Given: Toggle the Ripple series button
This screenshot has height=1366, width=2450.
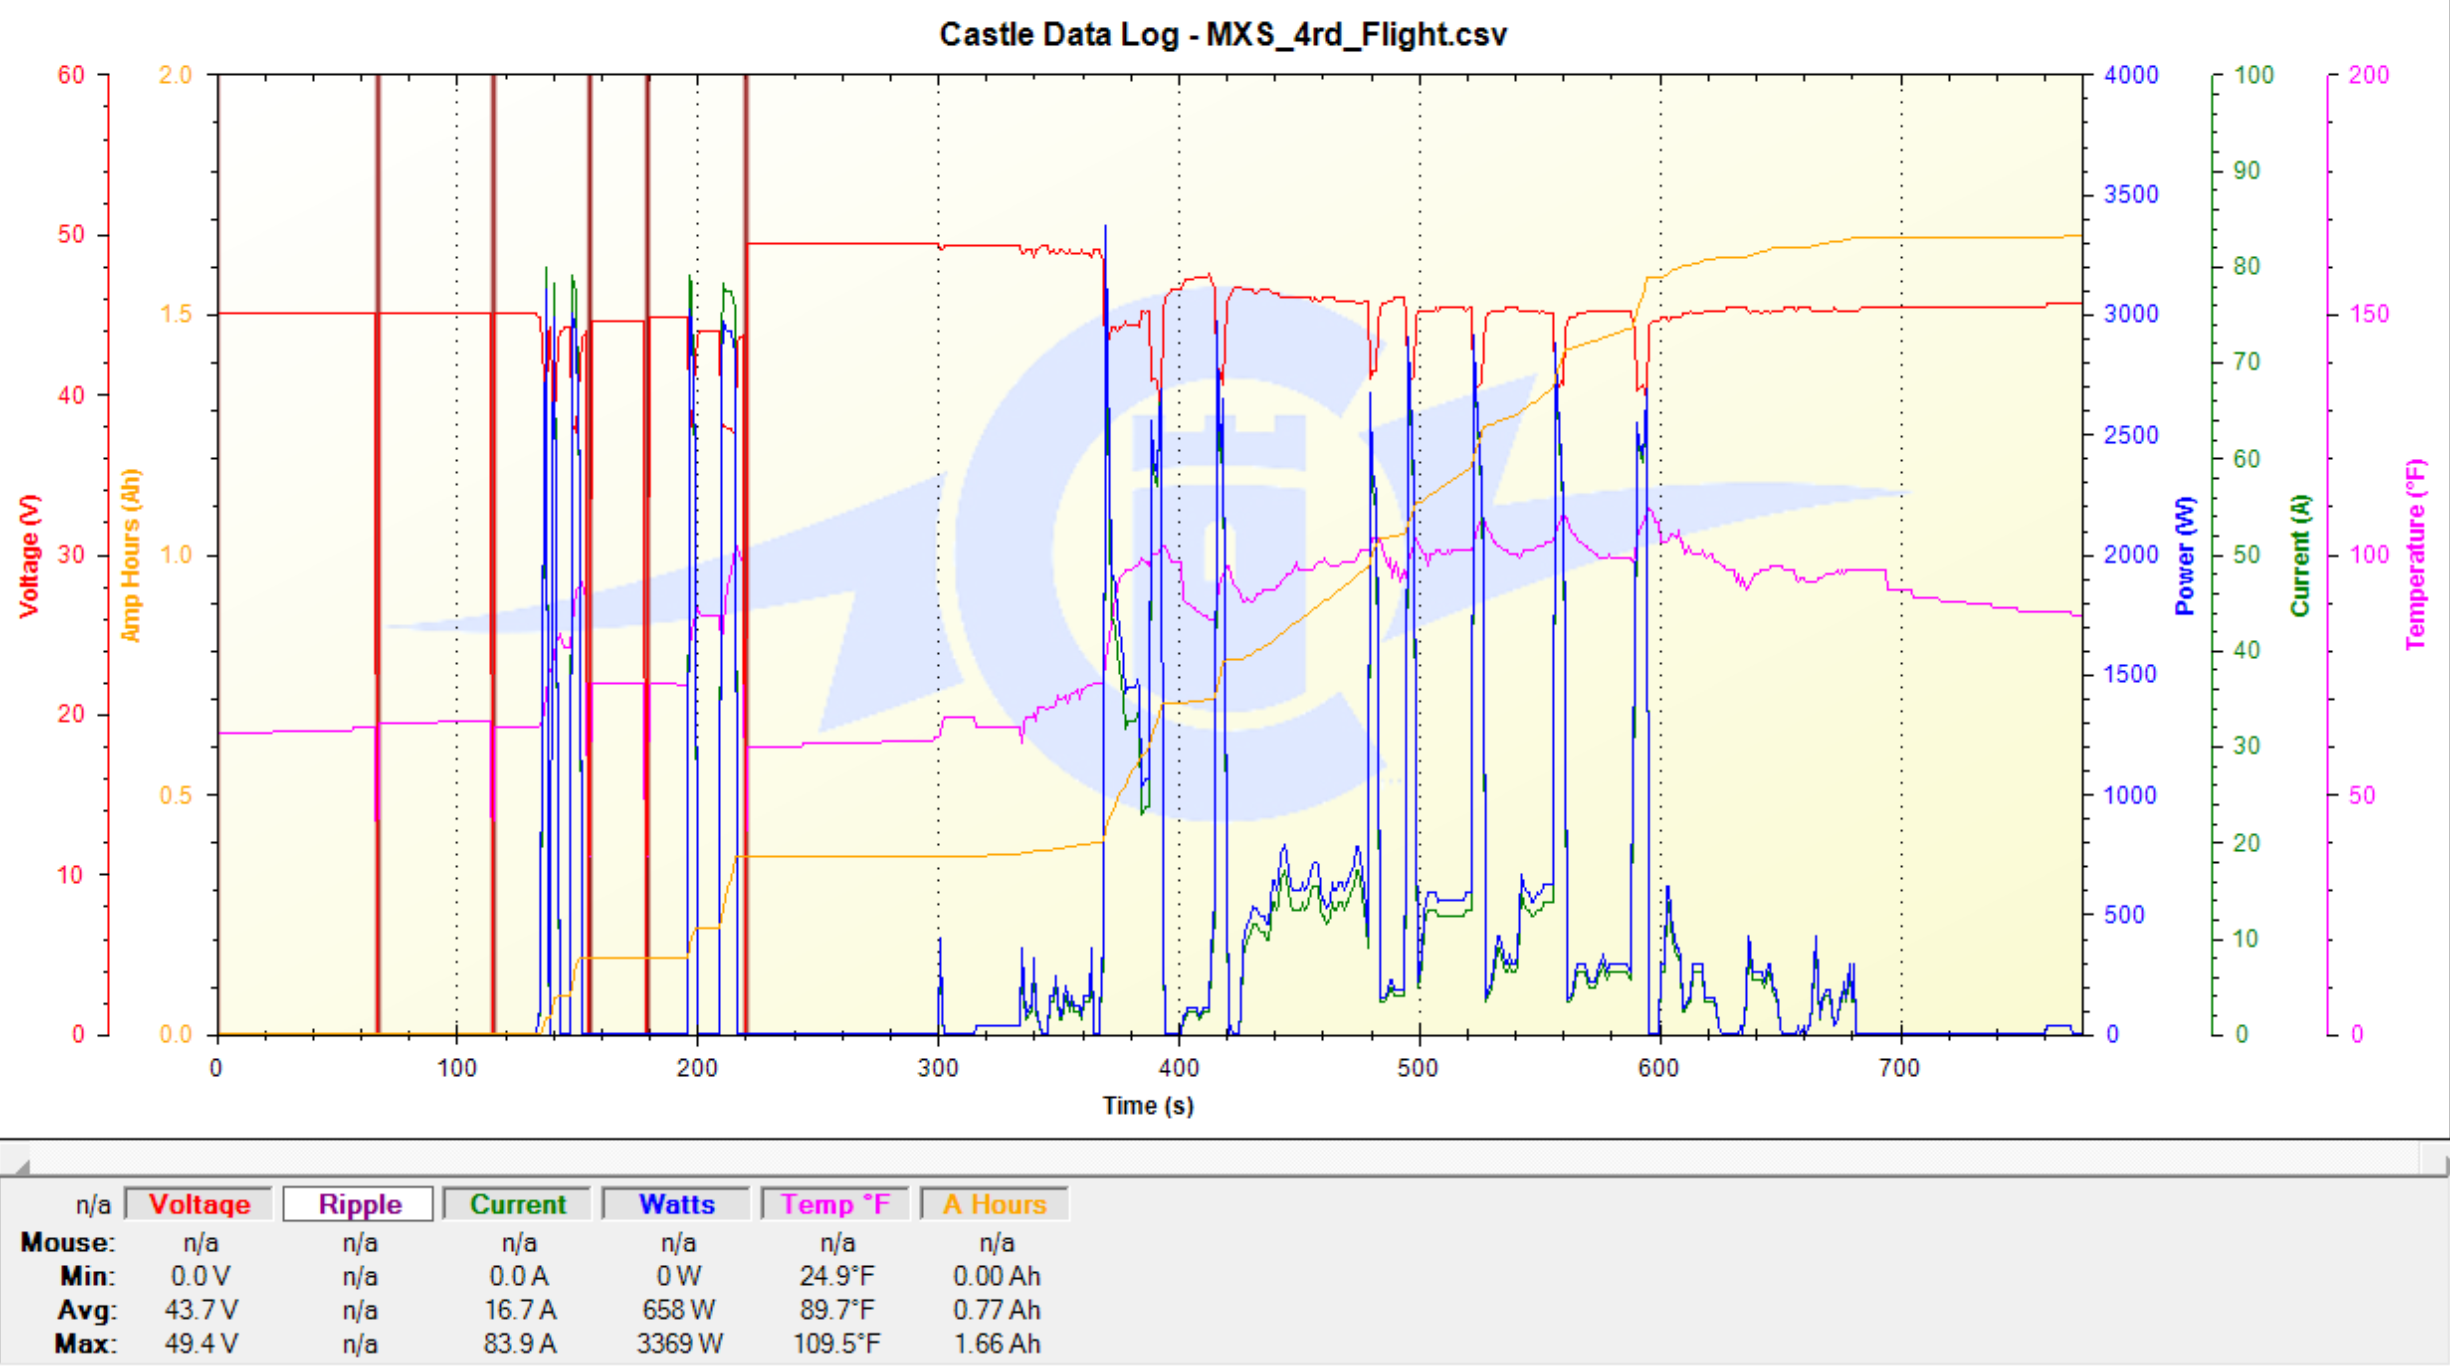Looking at the screenshot, I should [359, 1204].
